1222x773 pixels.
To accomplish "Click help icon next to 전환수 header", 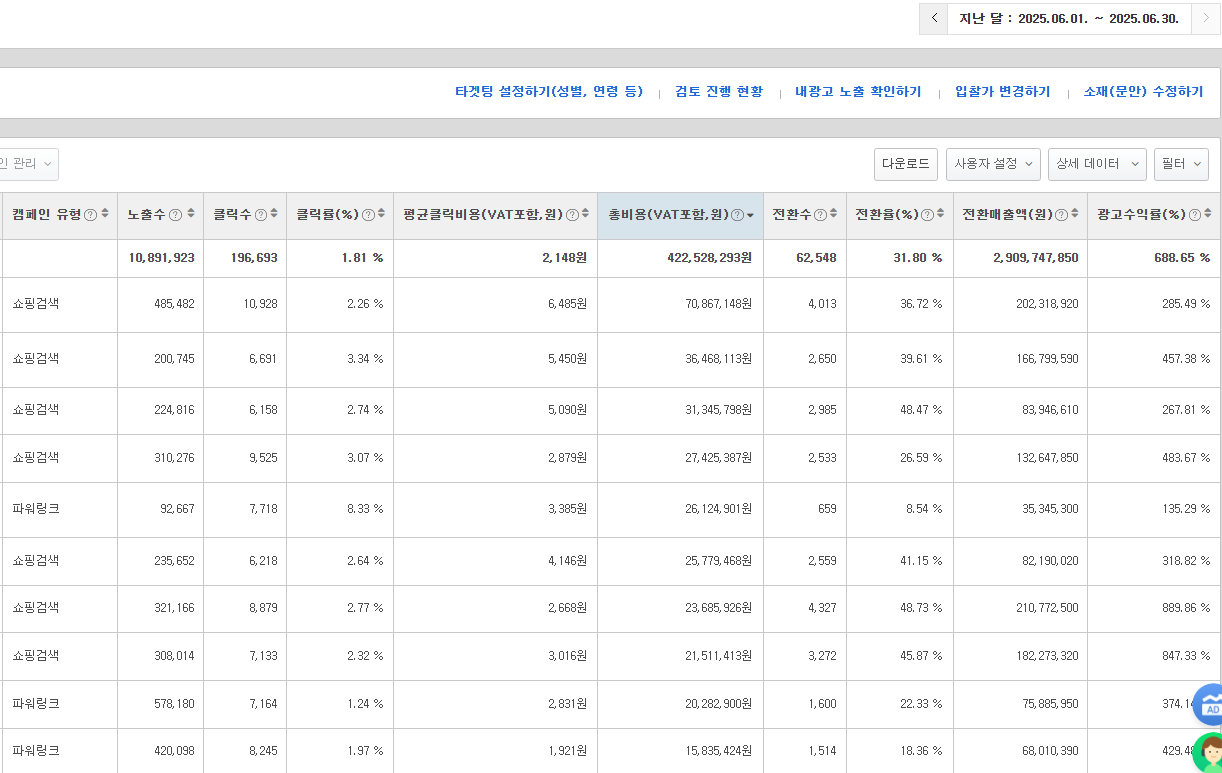I will [820, 215].
